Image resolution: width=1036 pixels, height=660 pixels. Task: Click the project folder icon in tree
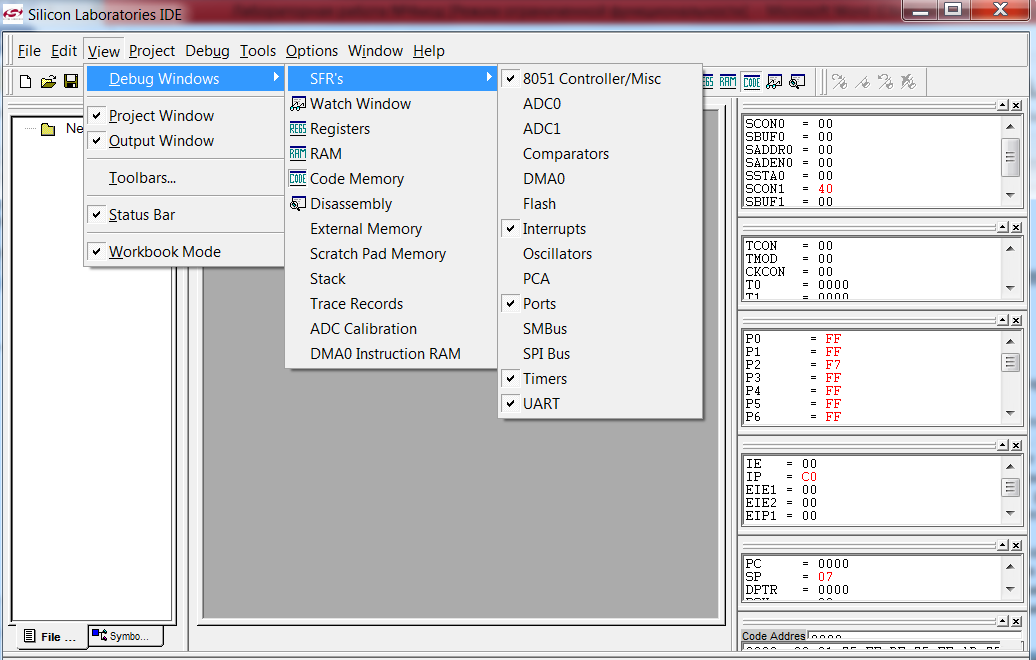[48, 129]
